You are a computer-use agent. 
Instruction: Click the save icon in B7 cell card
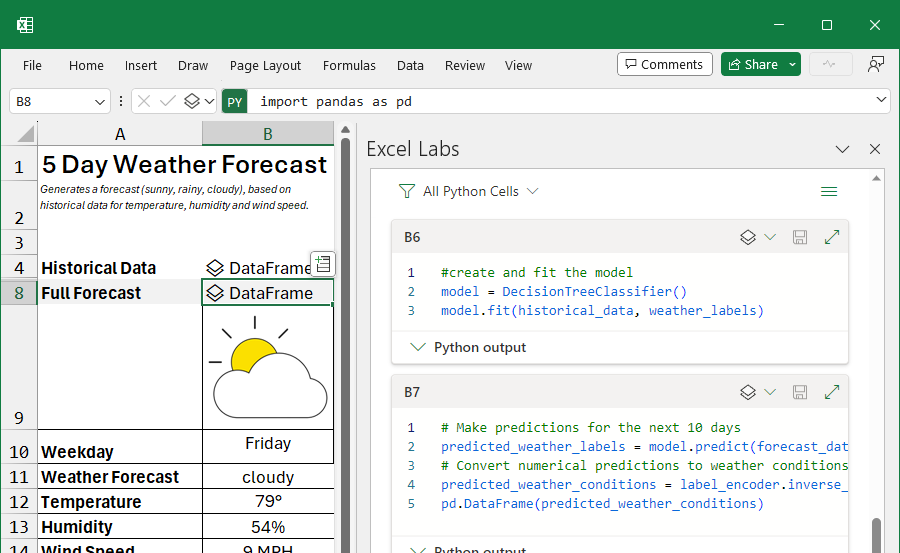[x=799, y=392]
